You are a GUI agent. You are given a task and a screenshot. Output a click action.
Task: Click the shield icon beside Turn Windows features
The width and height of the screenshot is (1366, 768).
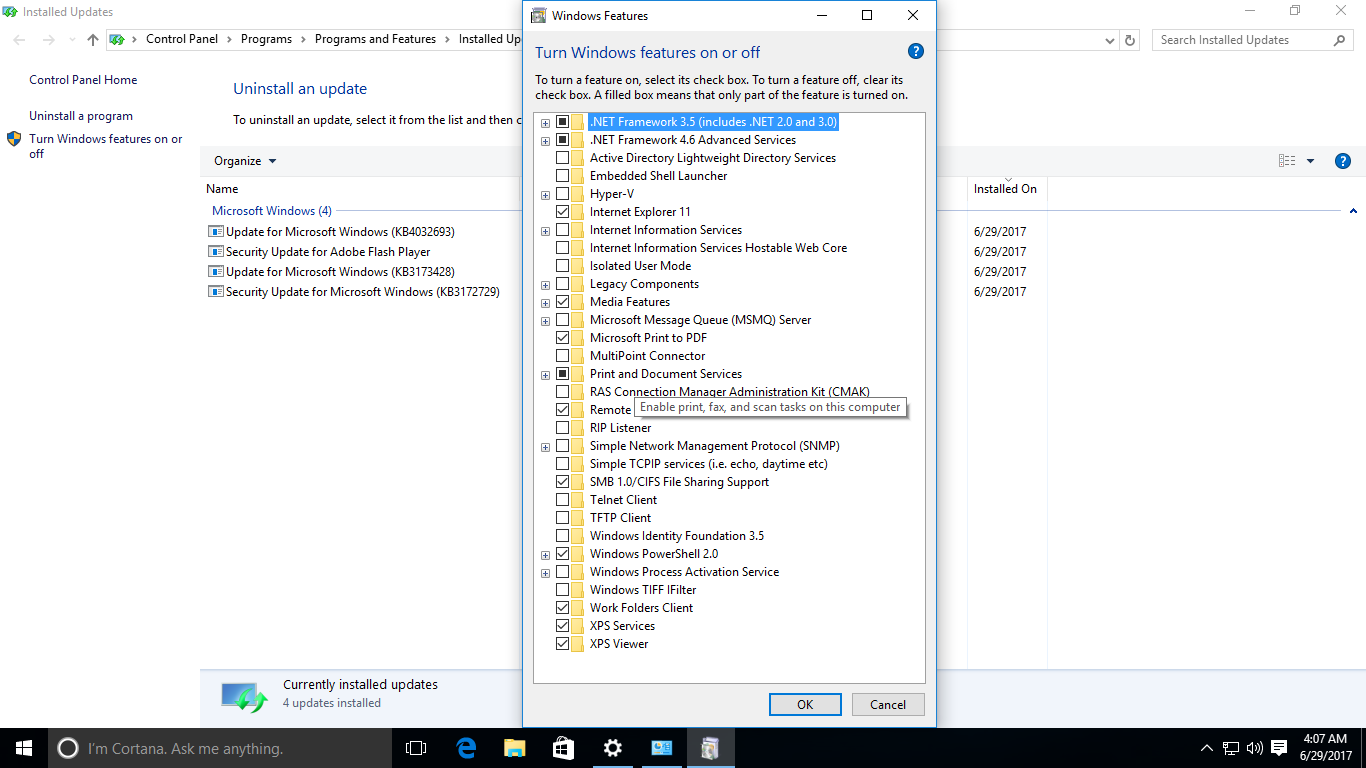(14, 139)
